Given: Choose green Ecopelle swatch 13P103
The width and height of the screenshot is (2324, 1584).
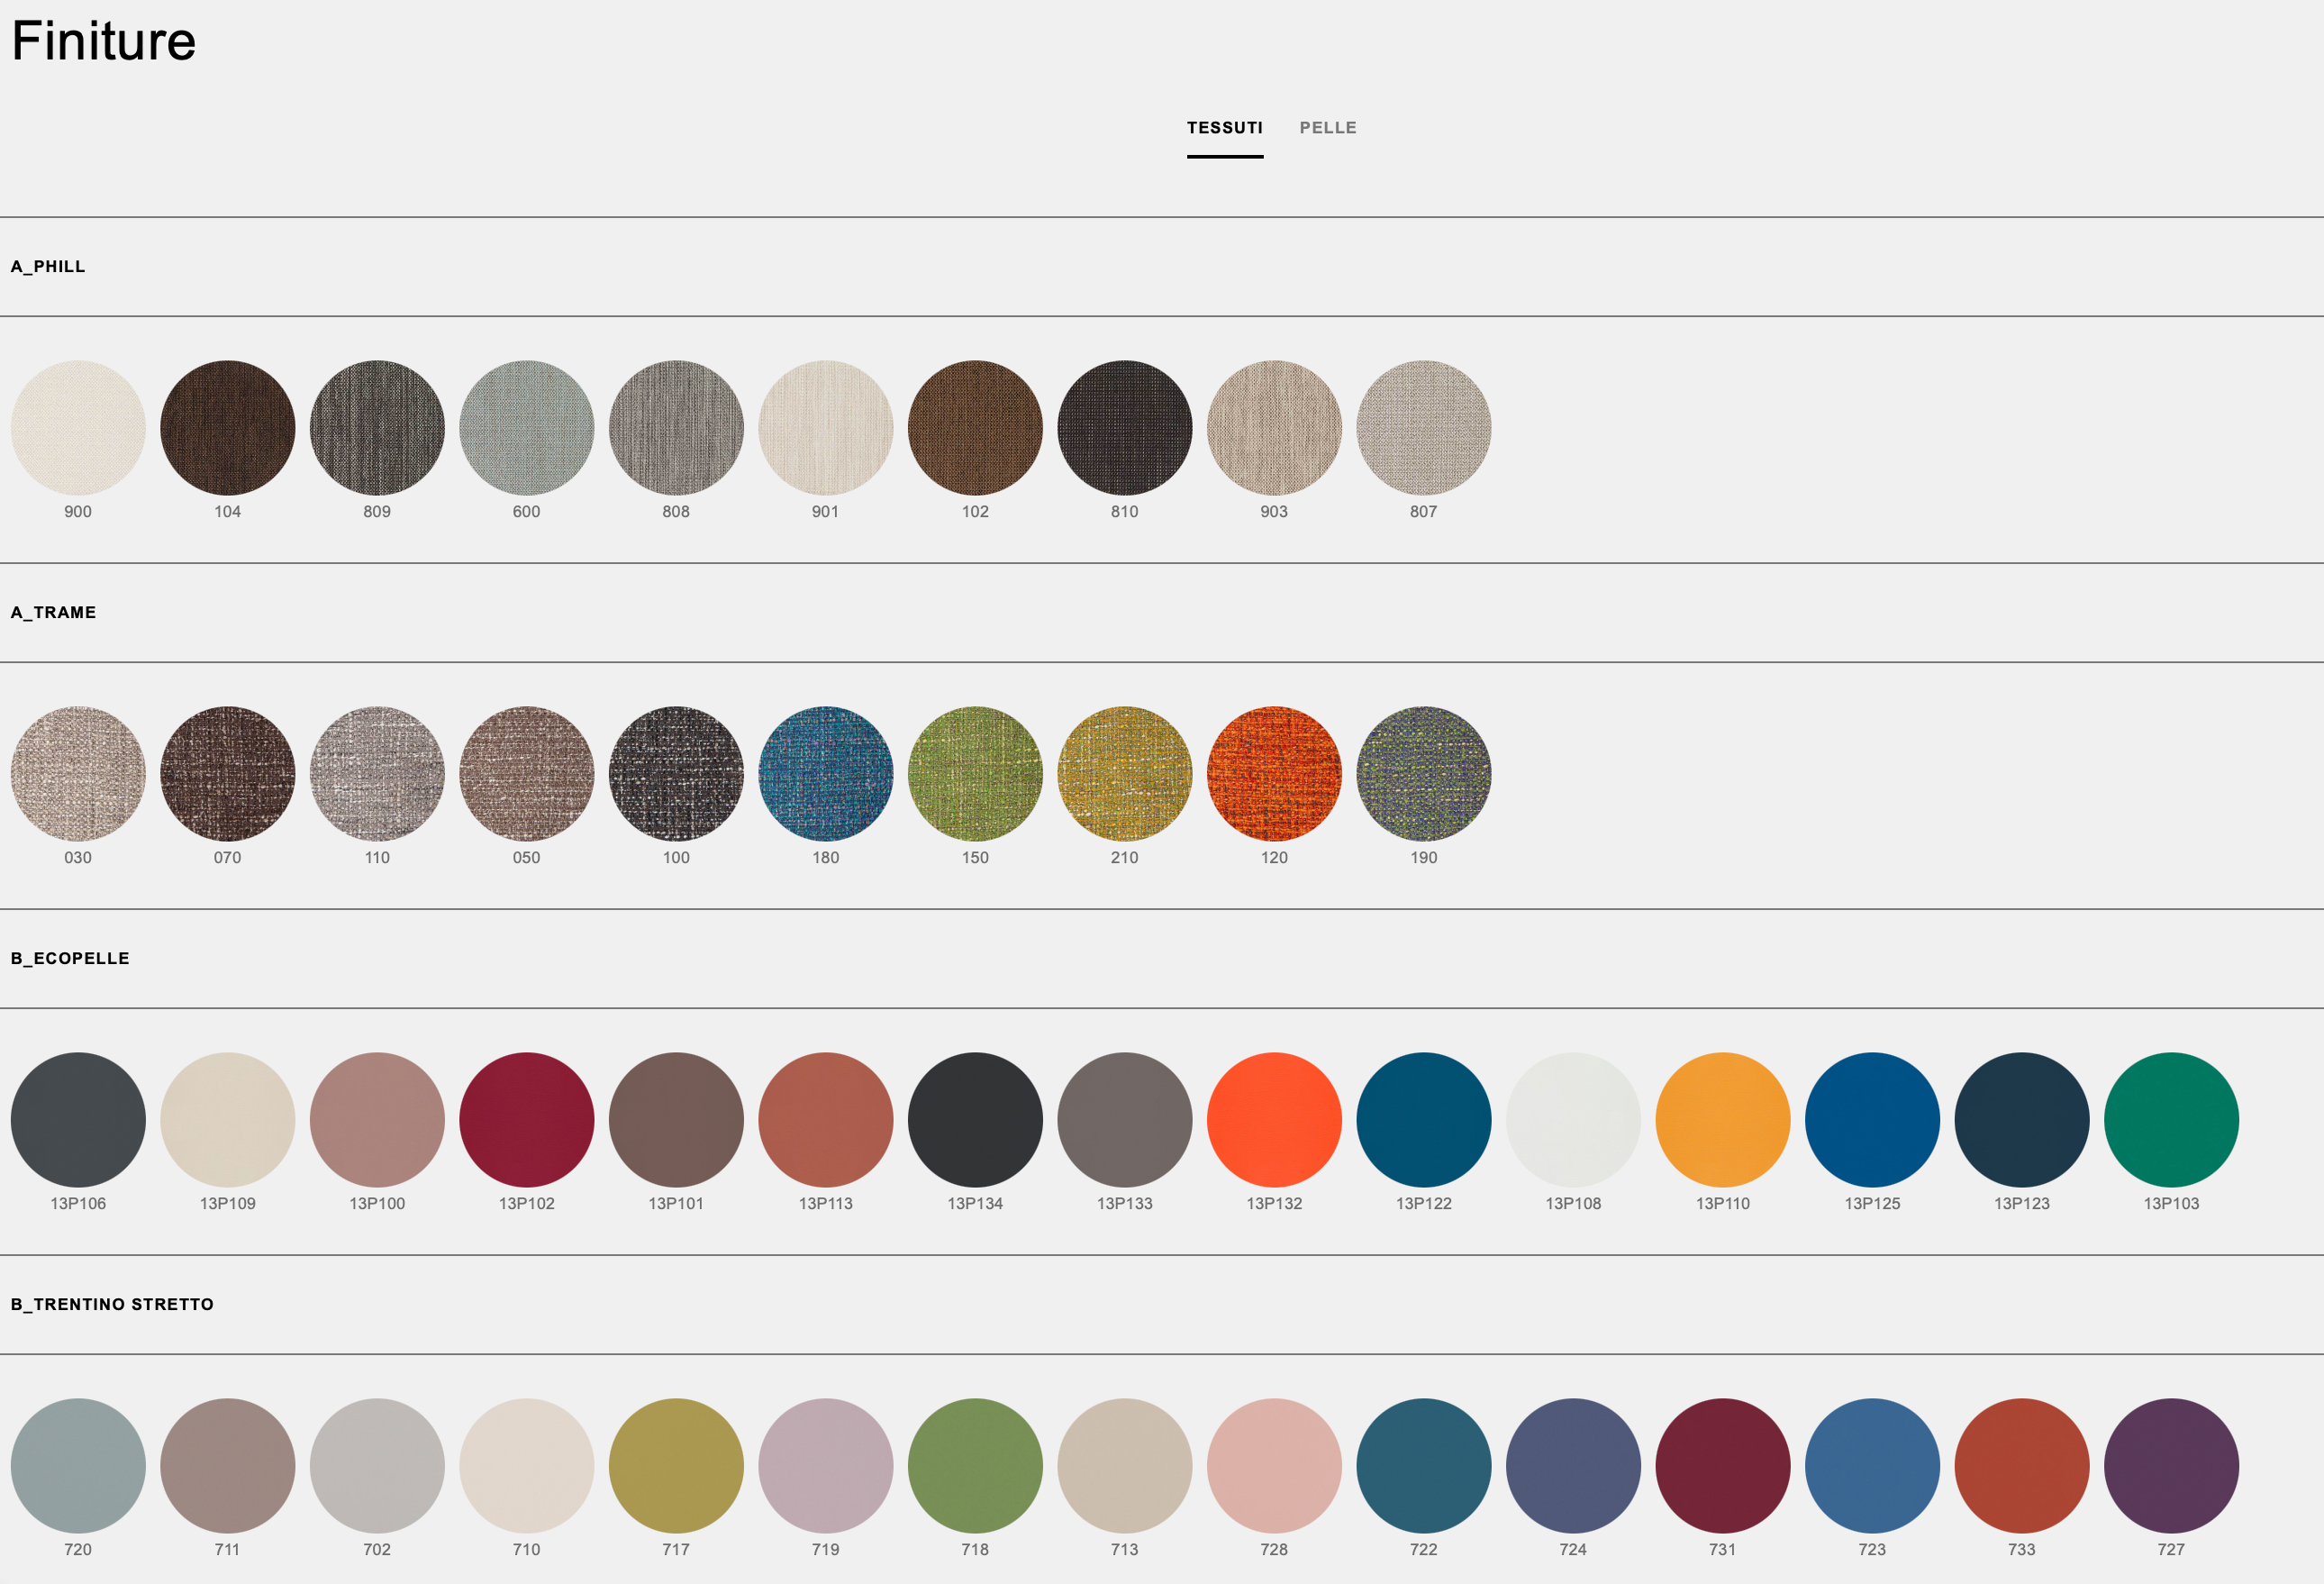Looking at the screenshot, I should pos(2171,1120).
